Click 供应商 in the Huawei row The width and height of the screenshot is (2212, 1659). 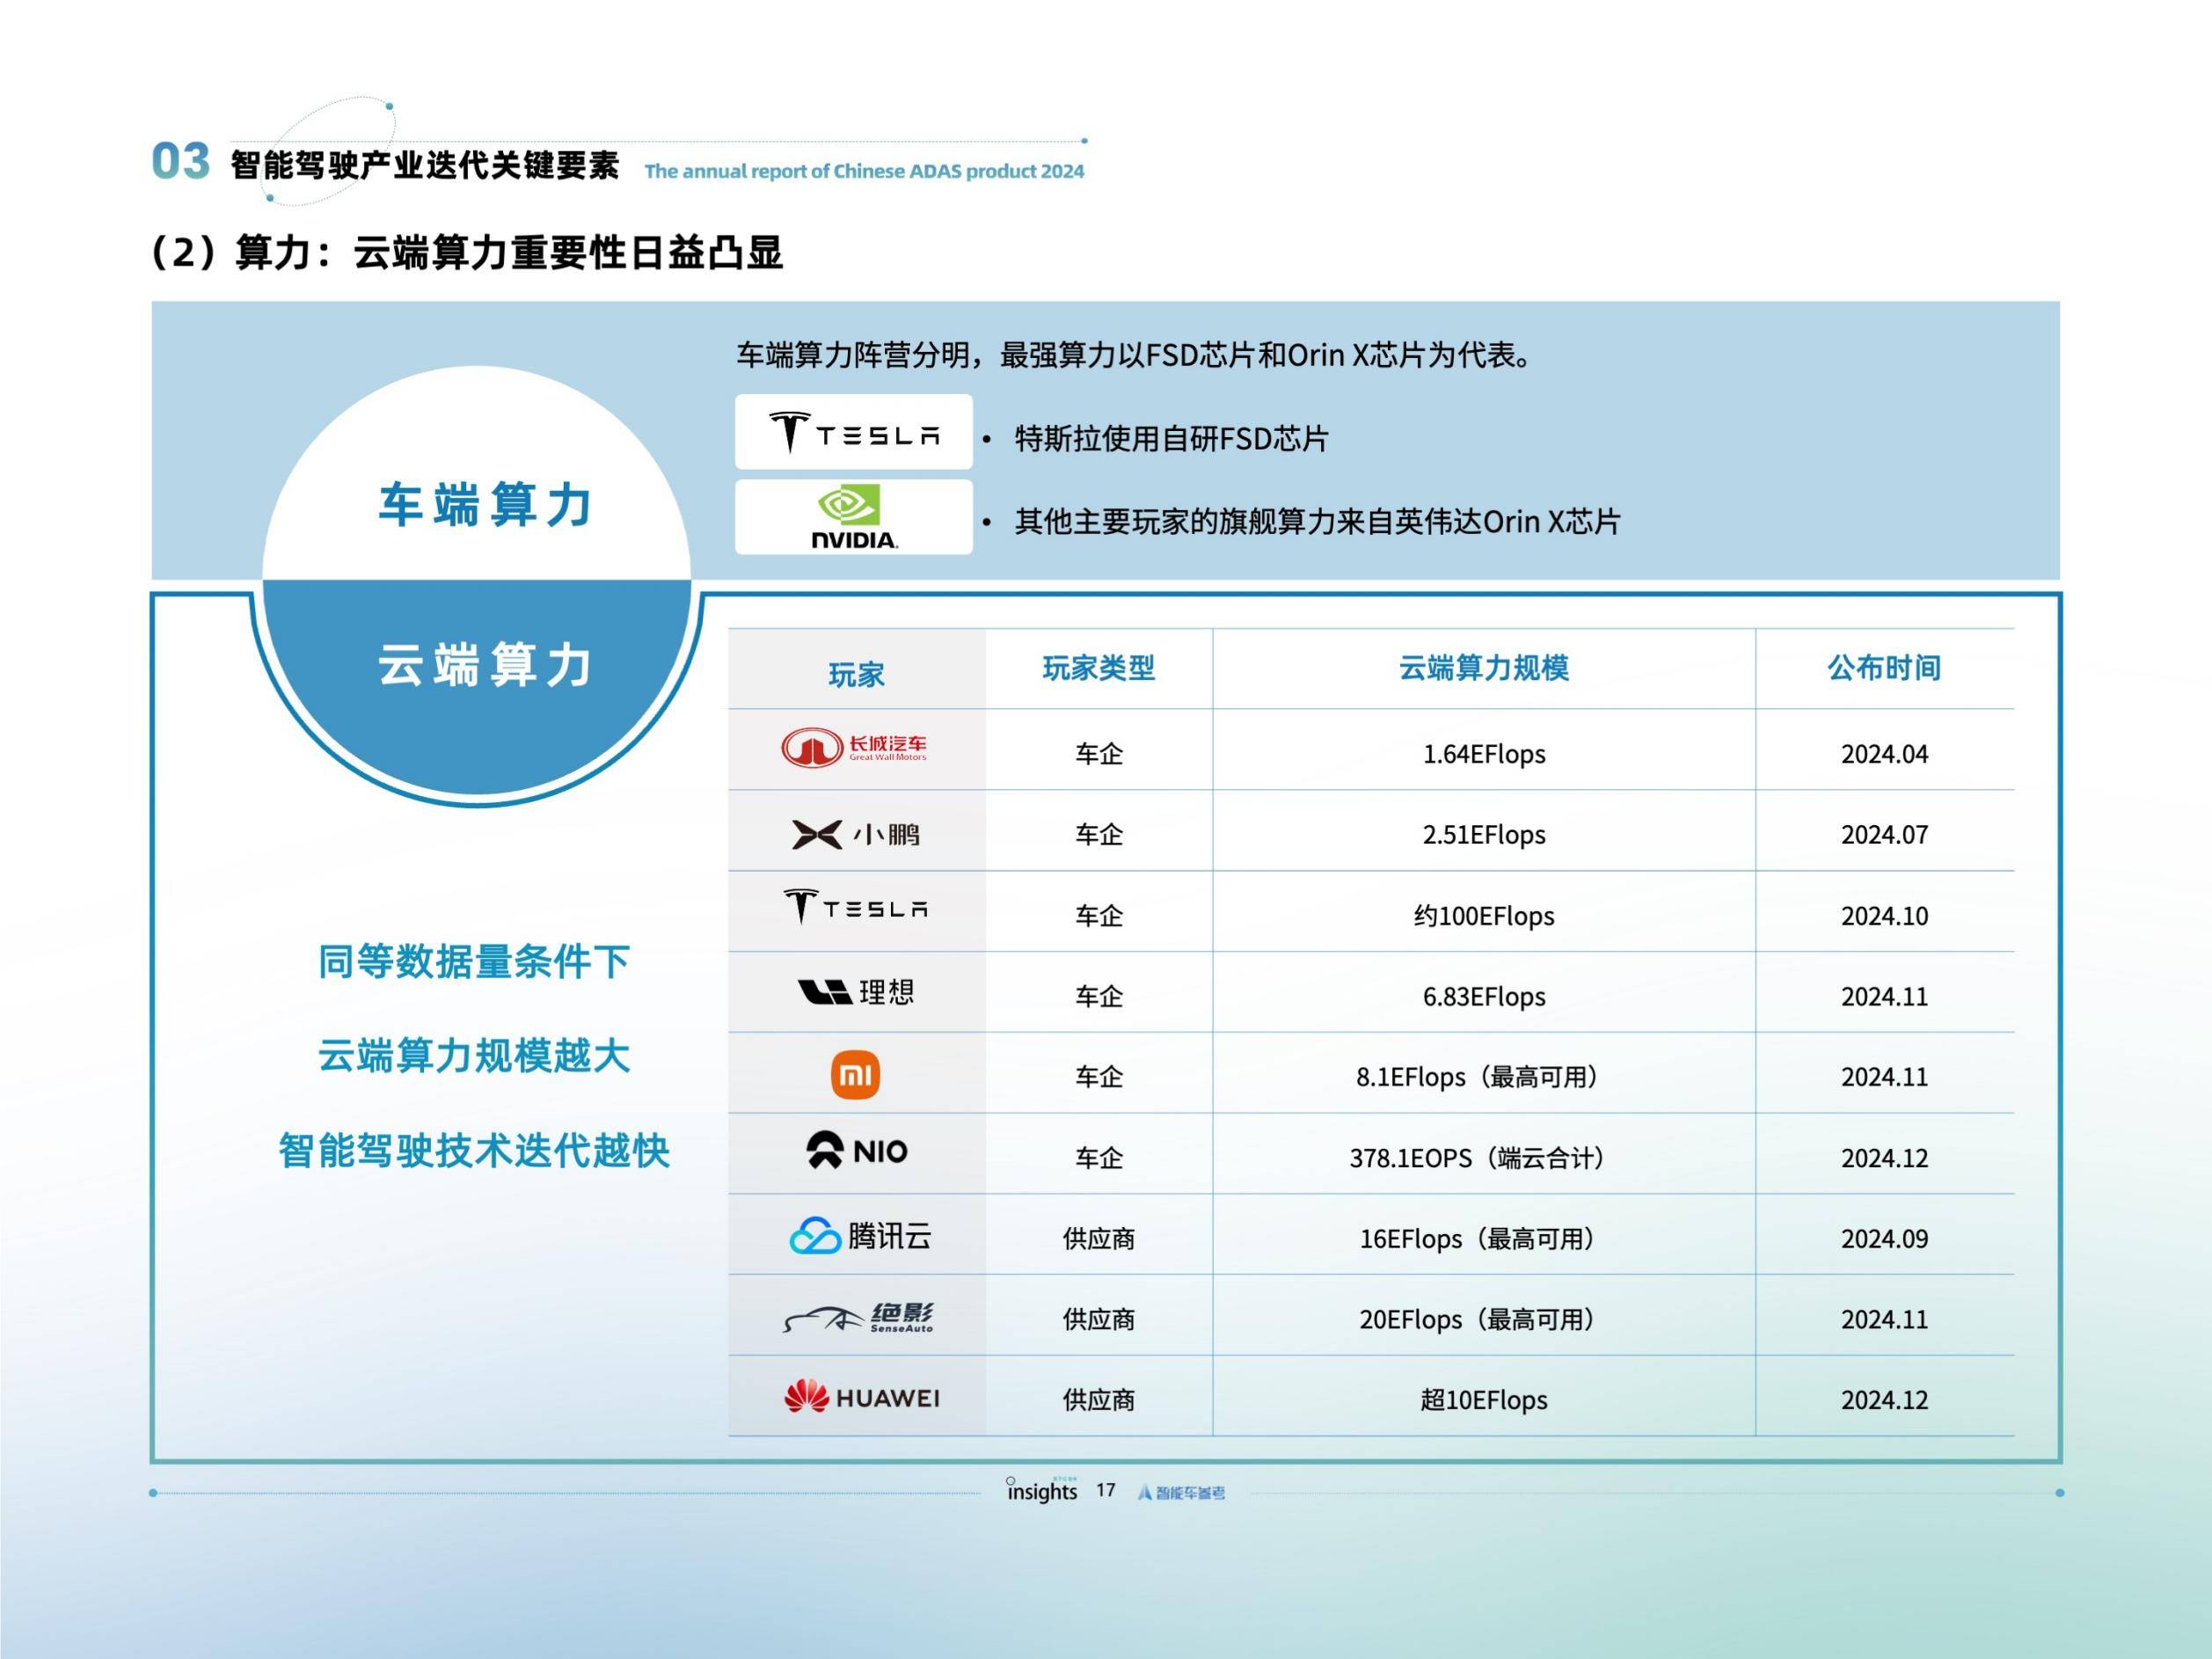click(1098, 1400)
